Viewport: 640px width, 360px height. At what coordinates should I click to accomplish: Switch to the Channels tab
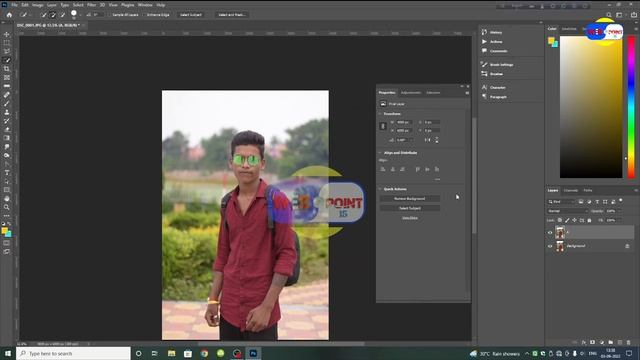tap(571, 191)
